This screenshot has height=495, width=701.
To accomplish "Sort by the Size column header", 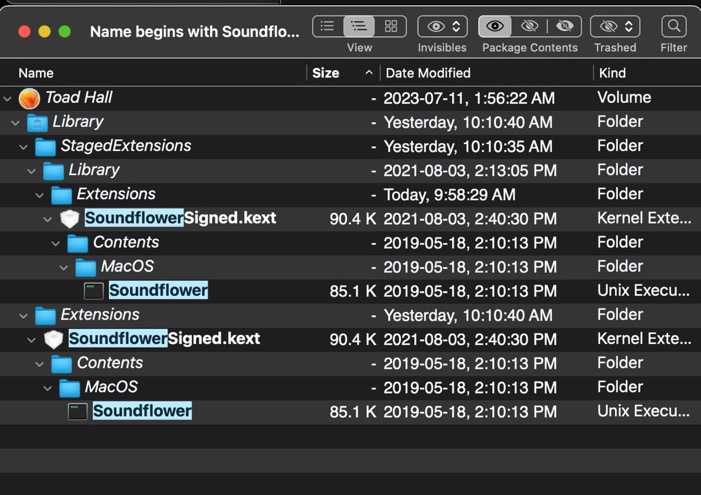I will (x=325, y=73).
